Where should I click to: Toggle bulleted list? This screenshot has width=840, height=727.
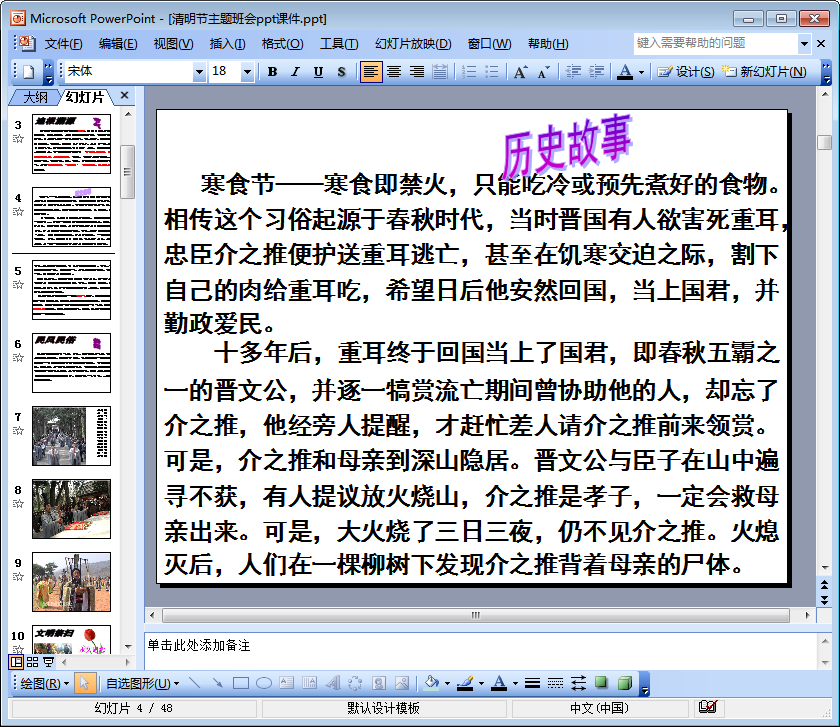tap(491, 71)
